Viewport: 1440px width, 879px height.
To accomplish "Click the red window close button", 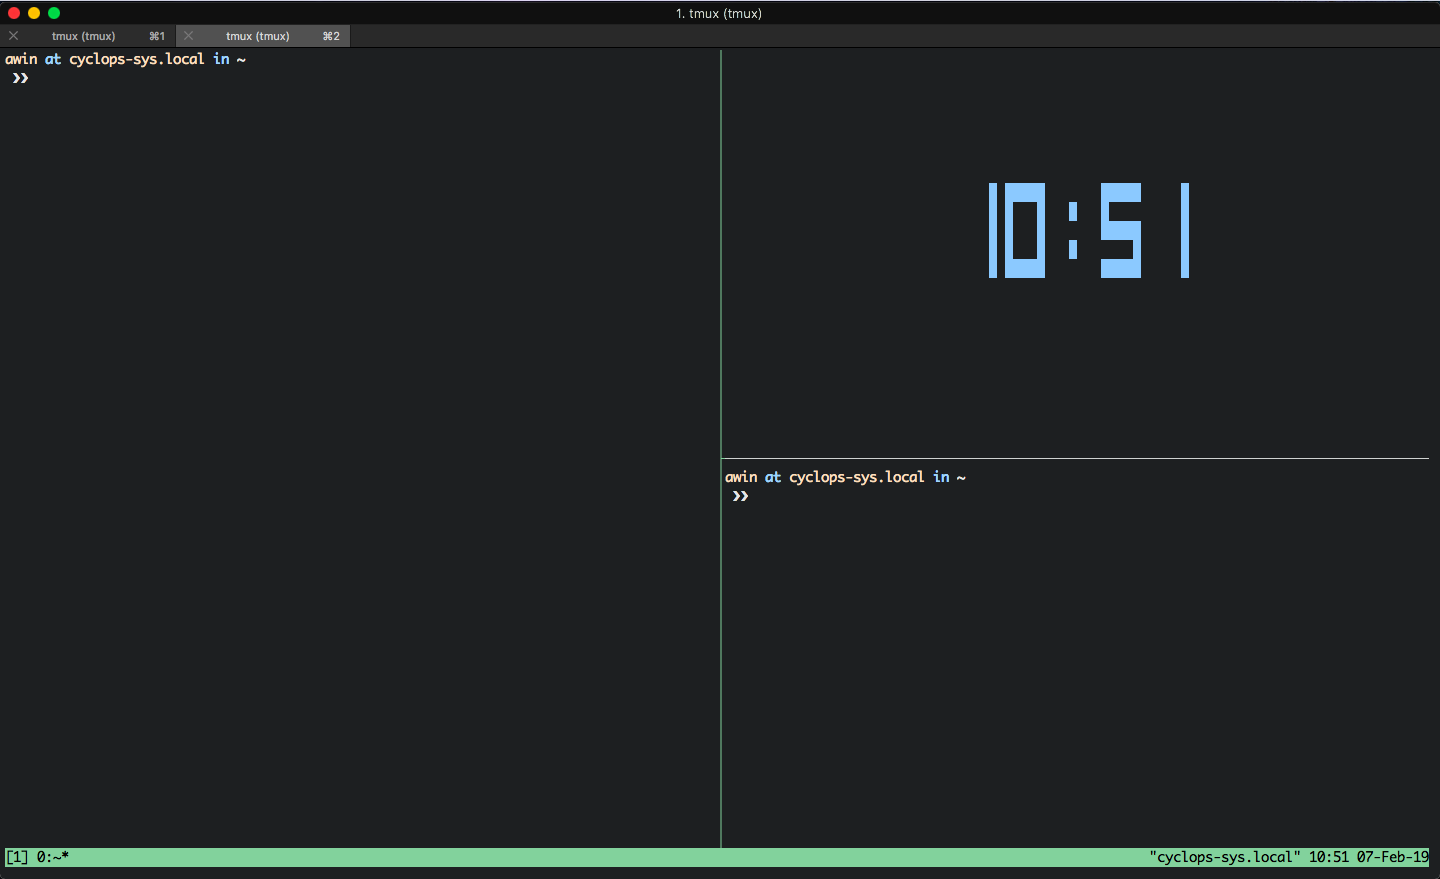I will click(14, 13).
